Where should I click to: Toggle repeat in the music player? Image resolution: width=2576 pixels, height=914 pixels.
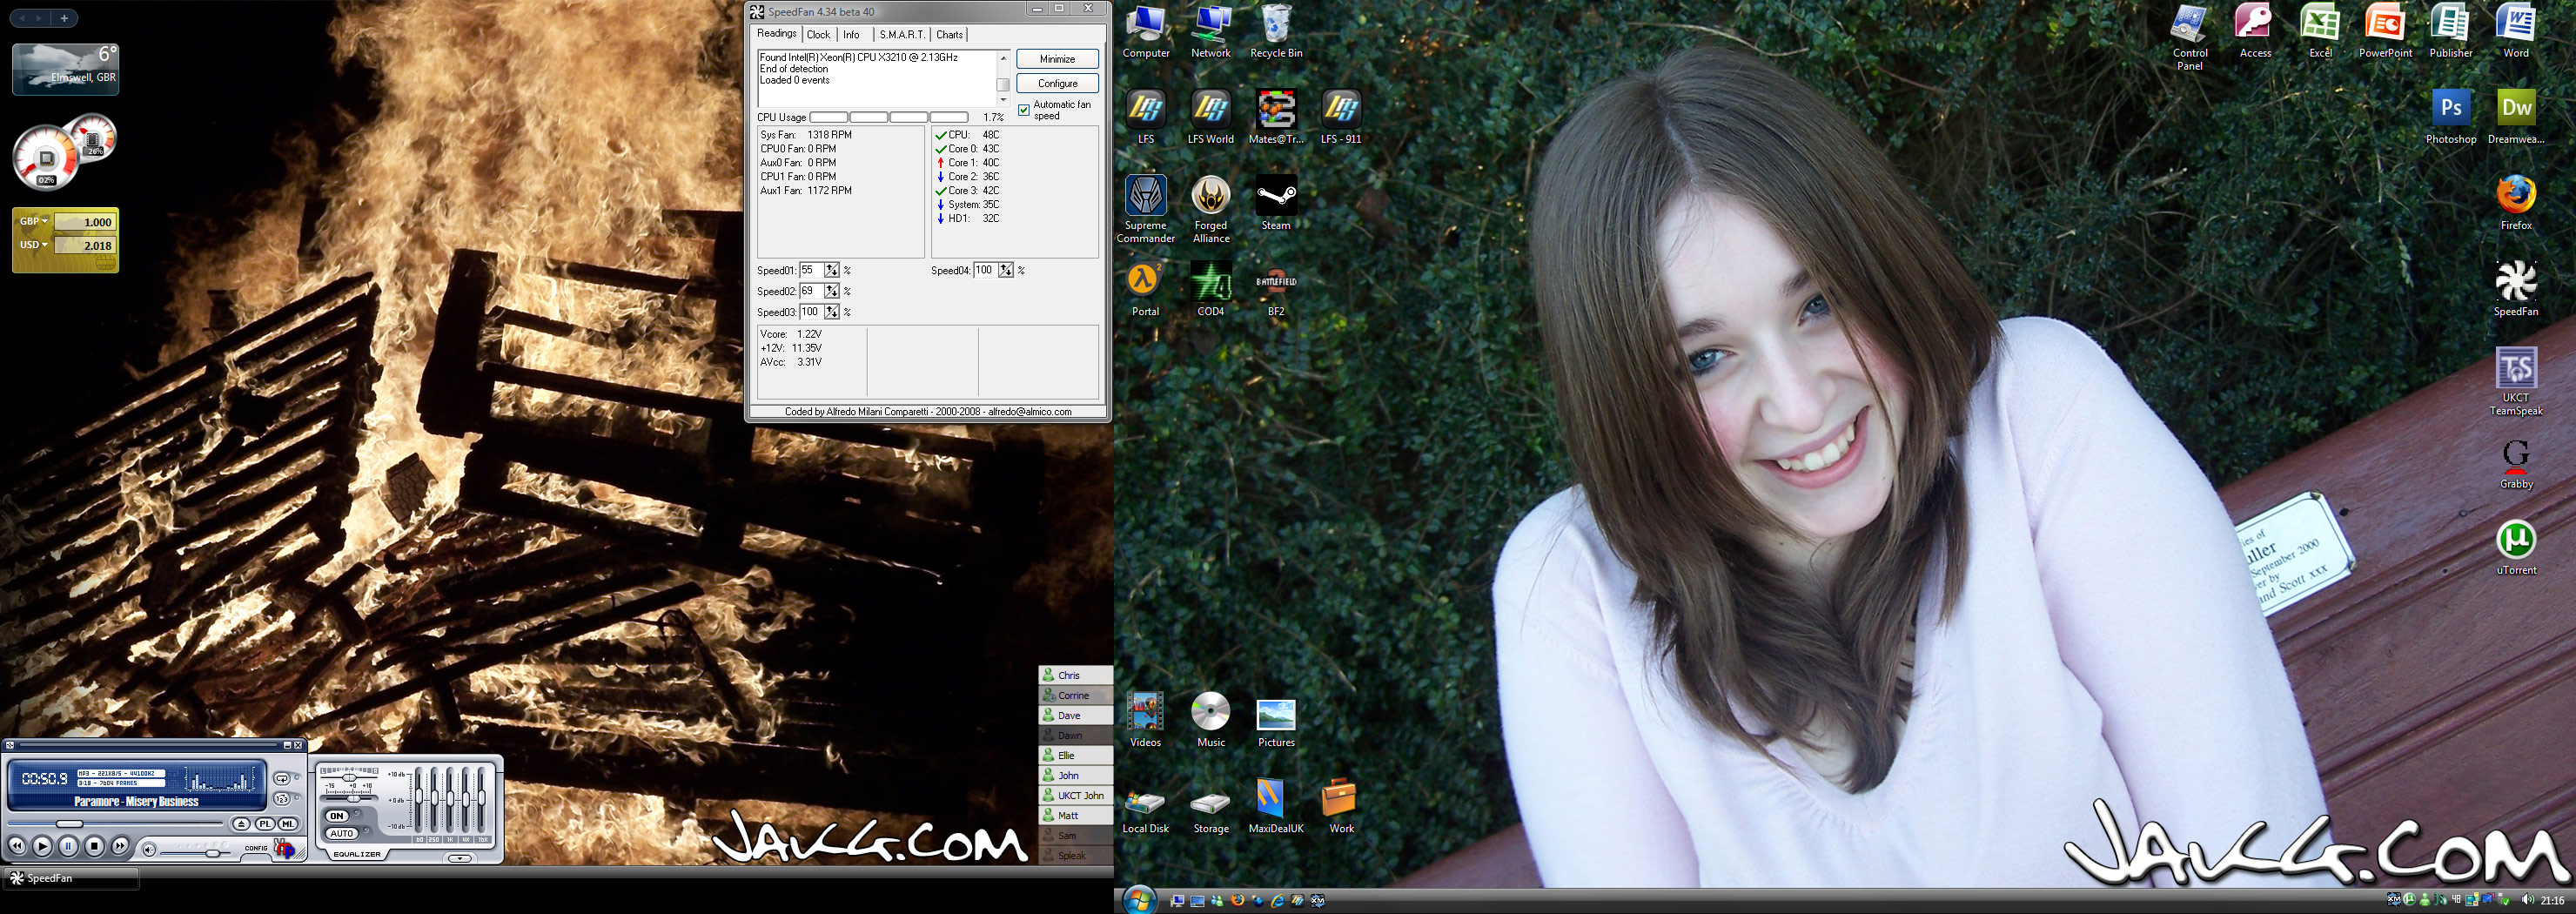pyautogui.click(x=282, y=778)
